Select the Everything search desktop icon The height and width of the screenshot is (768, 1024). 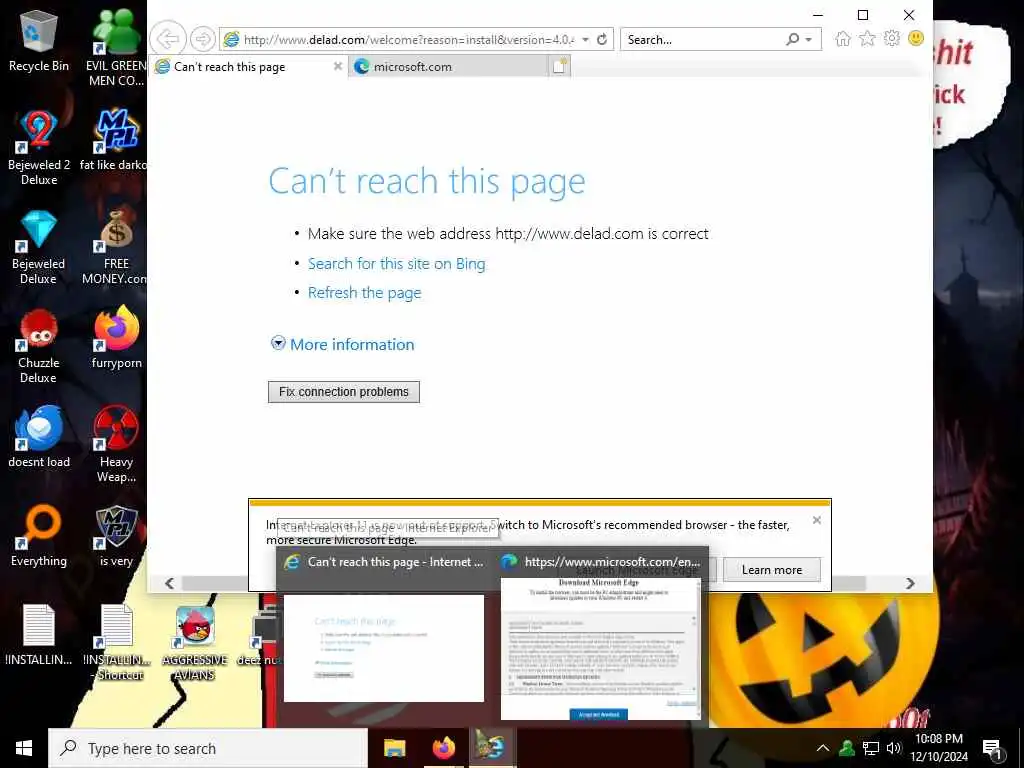[x=39, y=536]
